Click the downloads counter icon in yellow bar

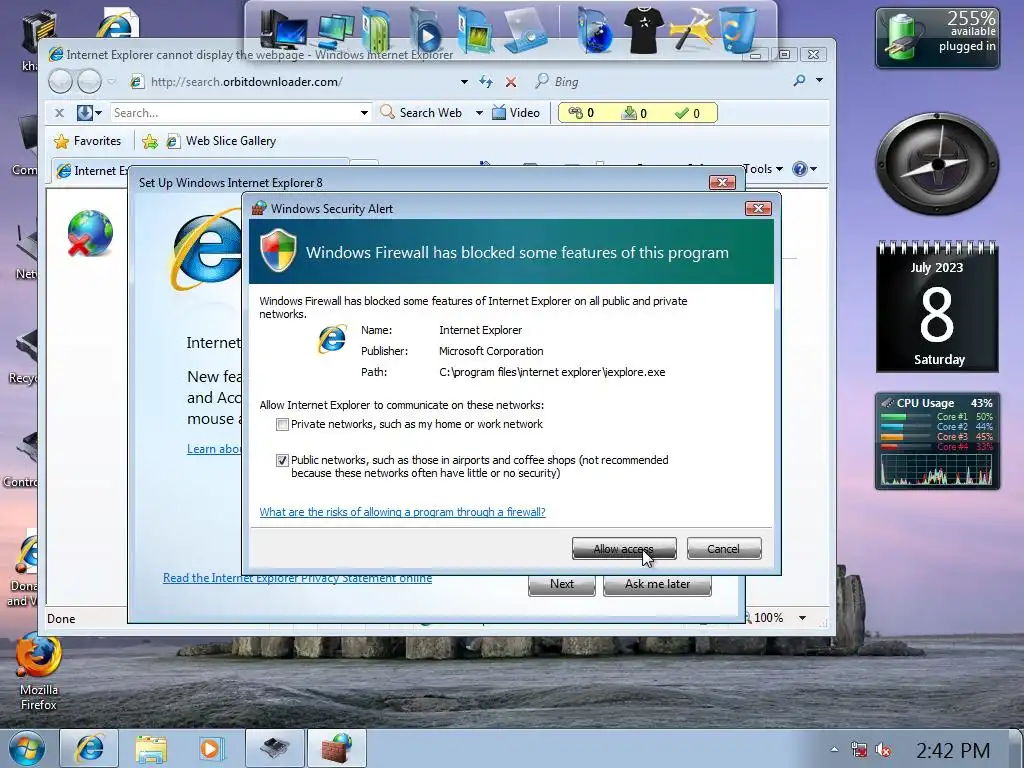click(628, 113)
